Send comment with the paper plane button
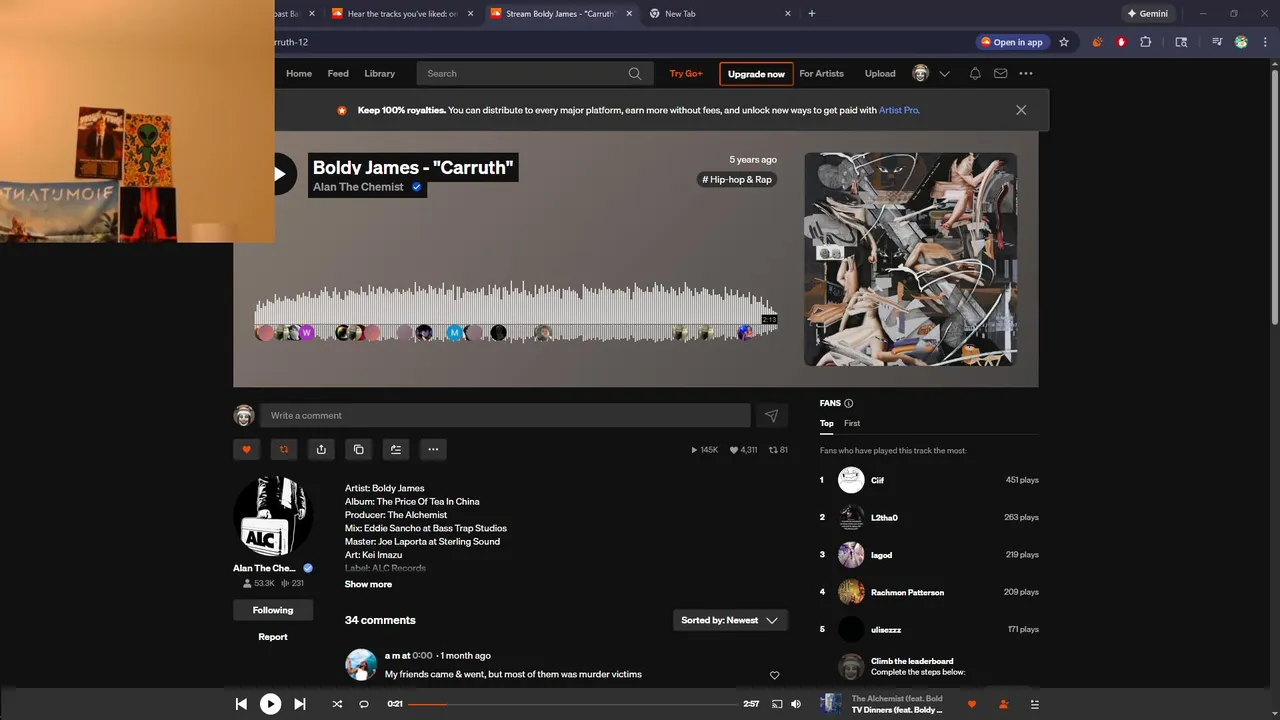Screen dimensions: 1280x720 (x=771, y=415)
